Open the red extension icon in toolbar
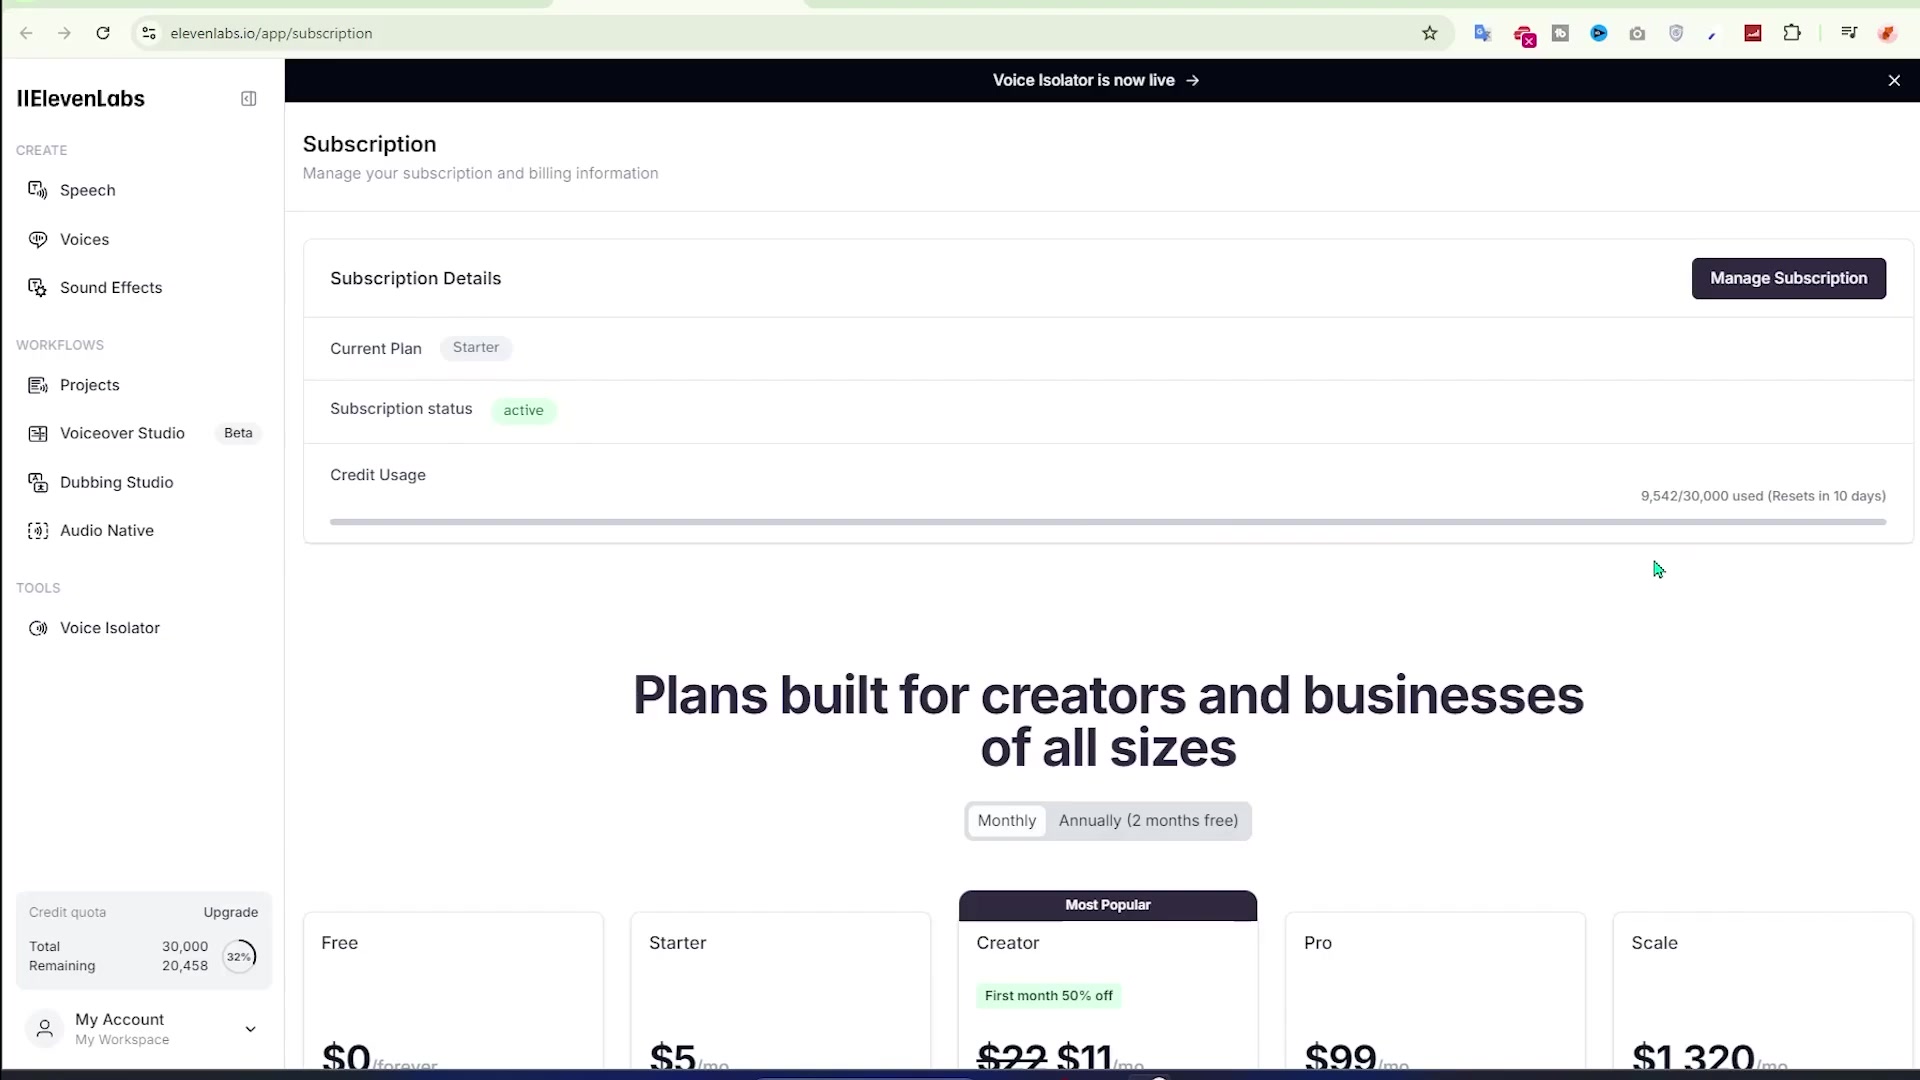The image size is (1920, 1080). click(1753, 33)
